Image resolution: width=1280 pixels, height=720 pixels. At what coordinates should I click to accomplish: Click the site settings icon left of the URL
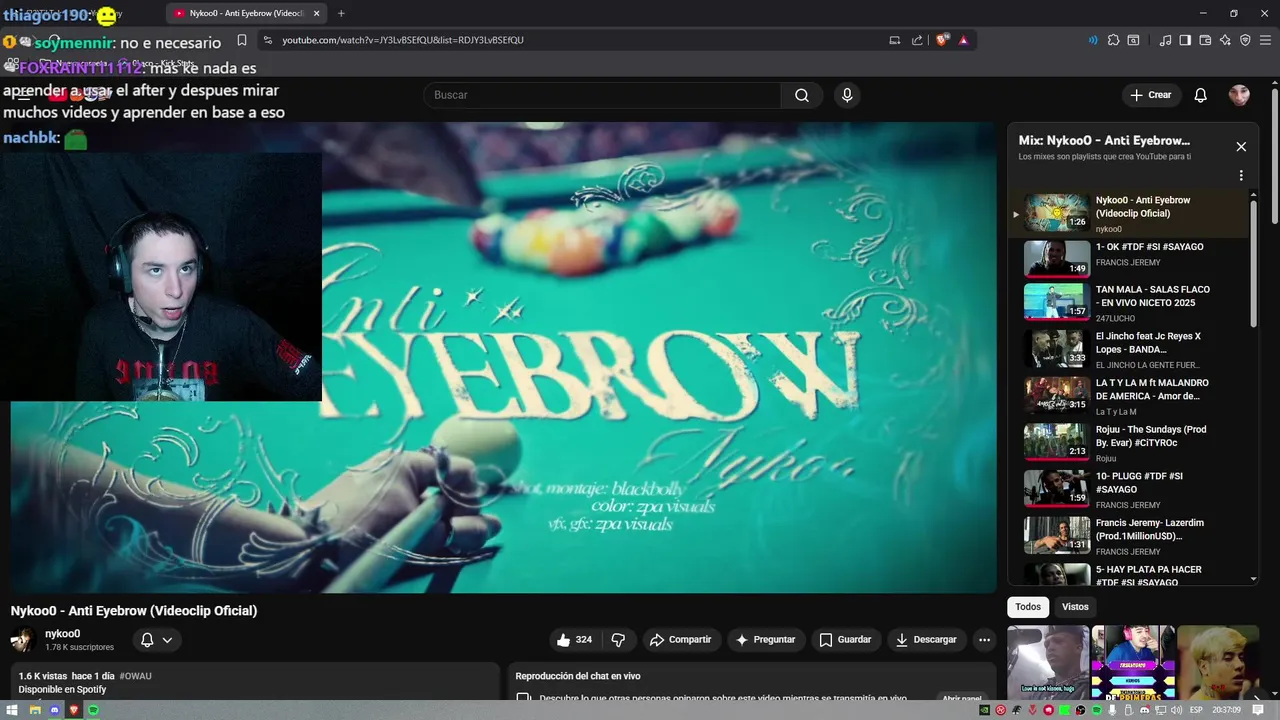[x=267, y=40]
